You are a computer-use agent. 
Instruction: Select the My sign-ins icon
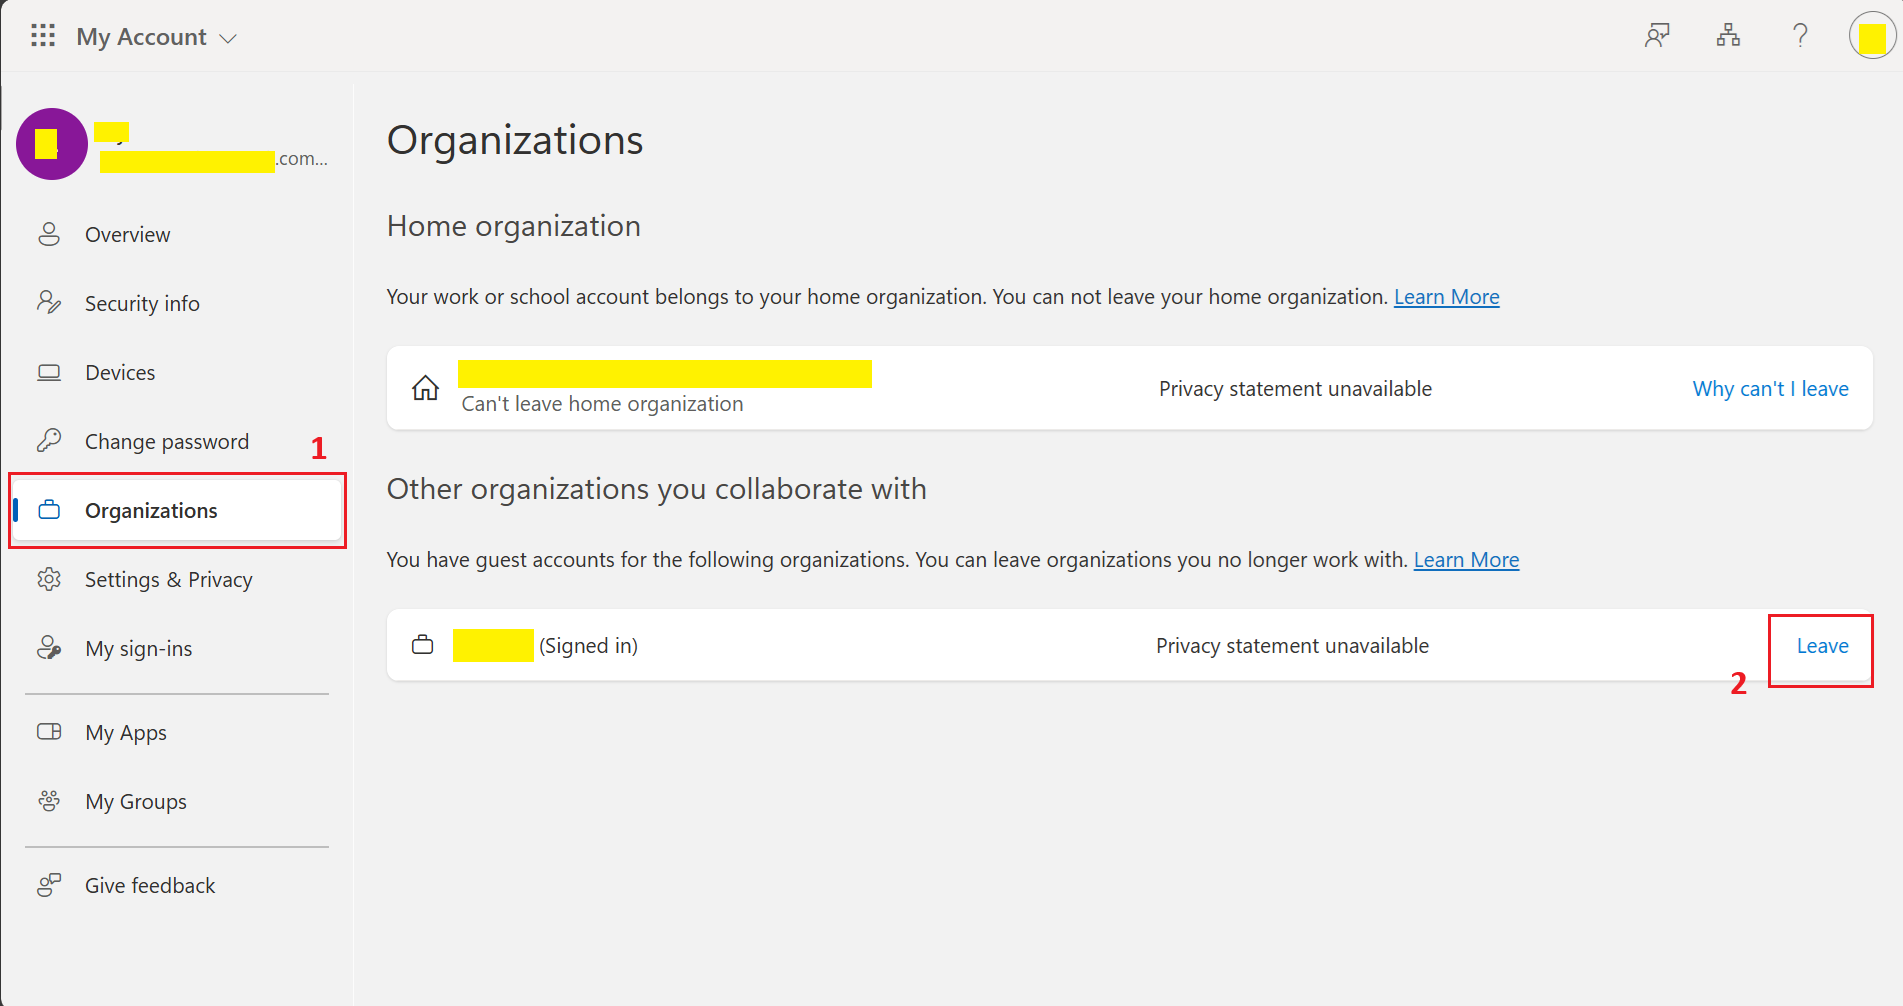[x=48, y=647]
